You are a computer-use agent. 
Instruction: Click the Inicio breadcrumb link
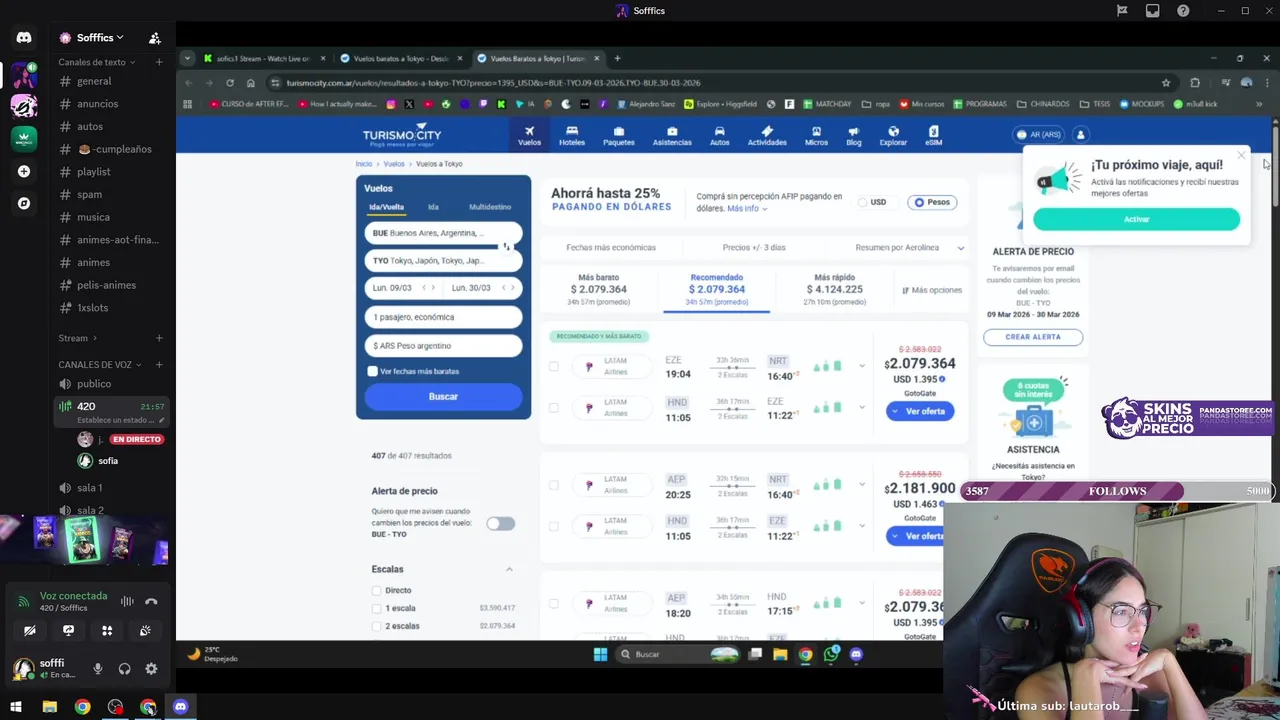tap(363, 164)
